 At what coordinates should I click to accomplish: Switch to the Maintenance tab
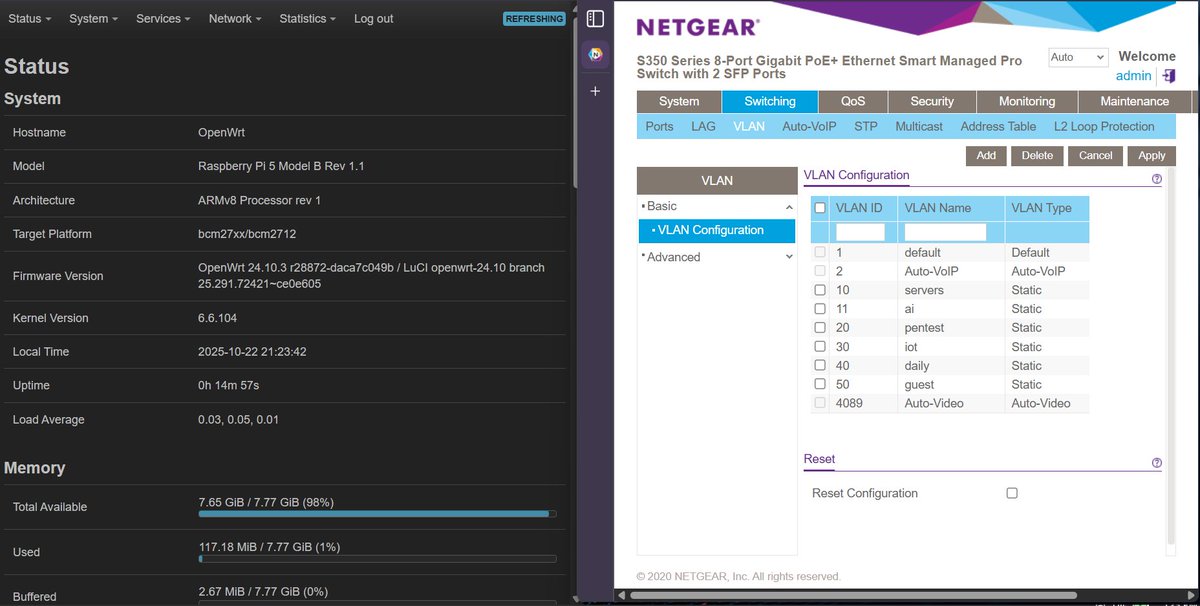pos(1135,101)
